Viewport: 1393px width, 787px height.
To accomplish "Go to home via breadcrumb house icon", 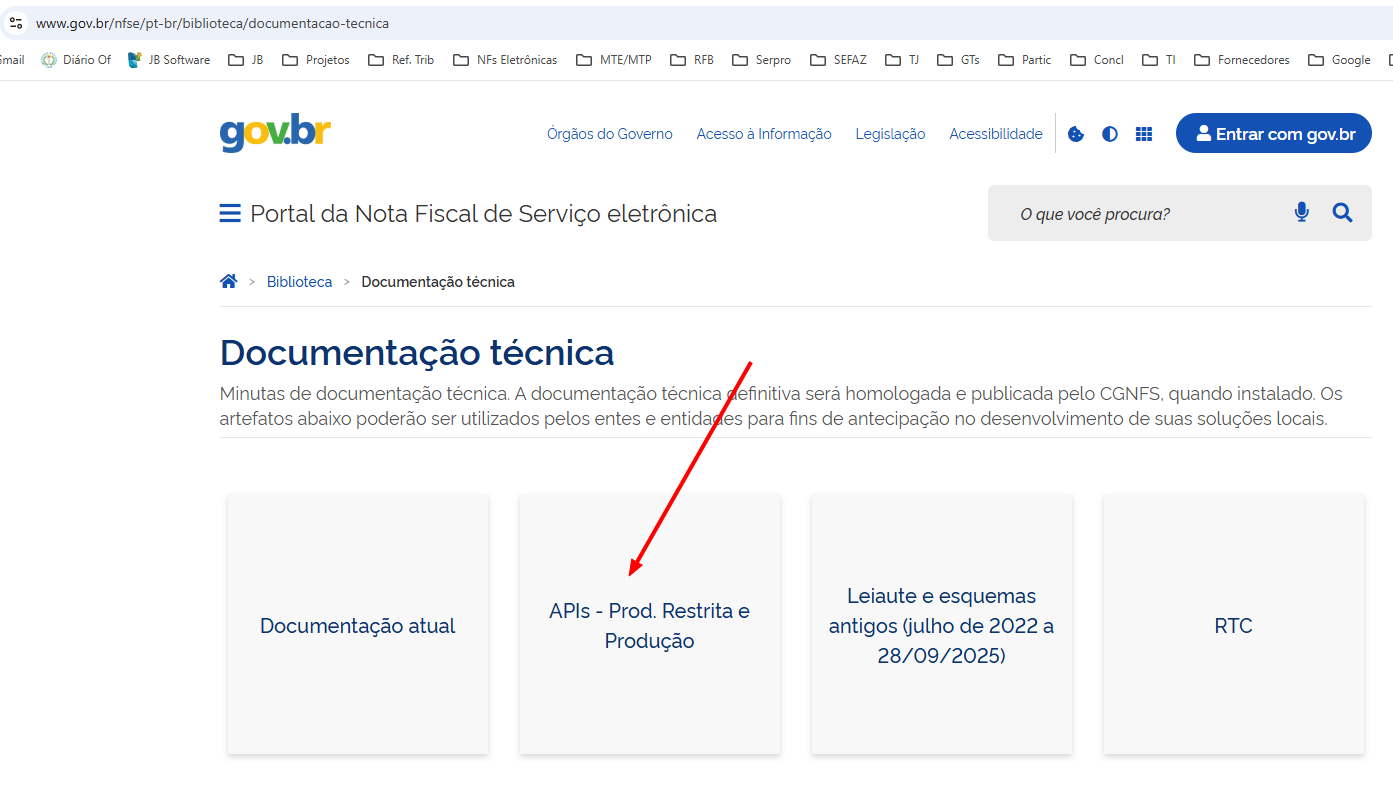I will [x=229, y=282].
